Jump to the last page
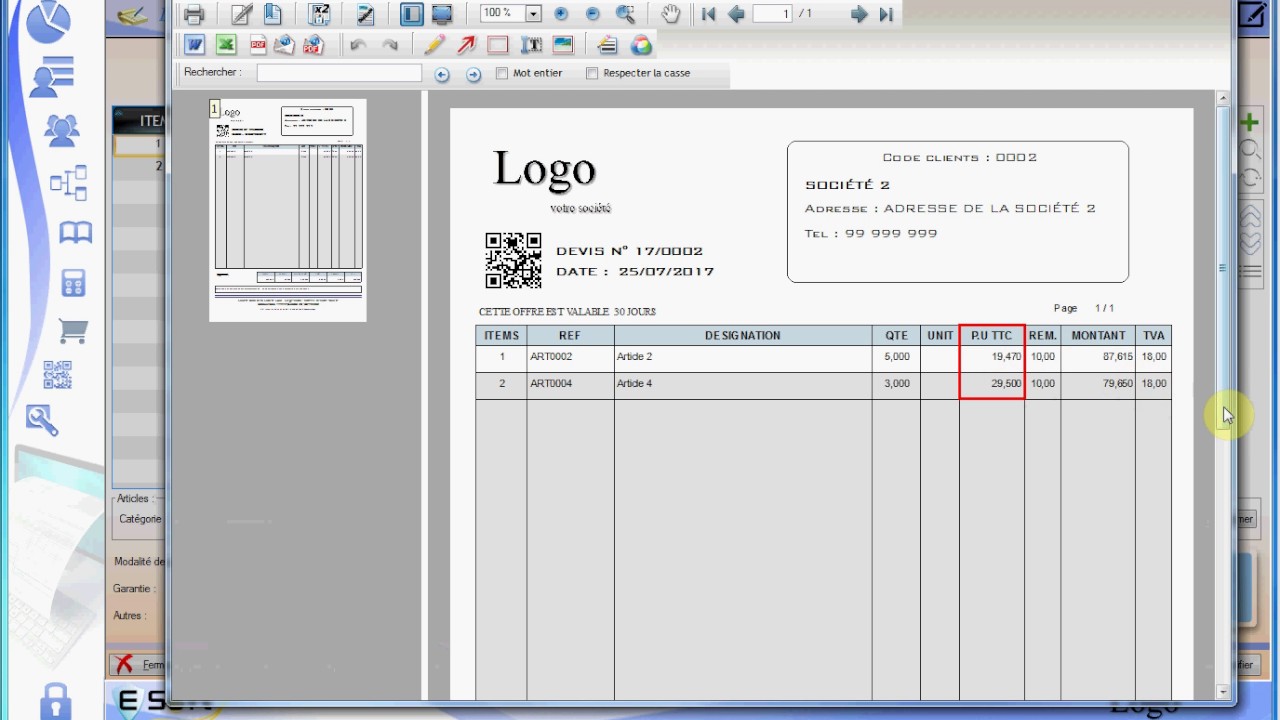Screen dimensions: 1280x720 click(x=886, y=14)
